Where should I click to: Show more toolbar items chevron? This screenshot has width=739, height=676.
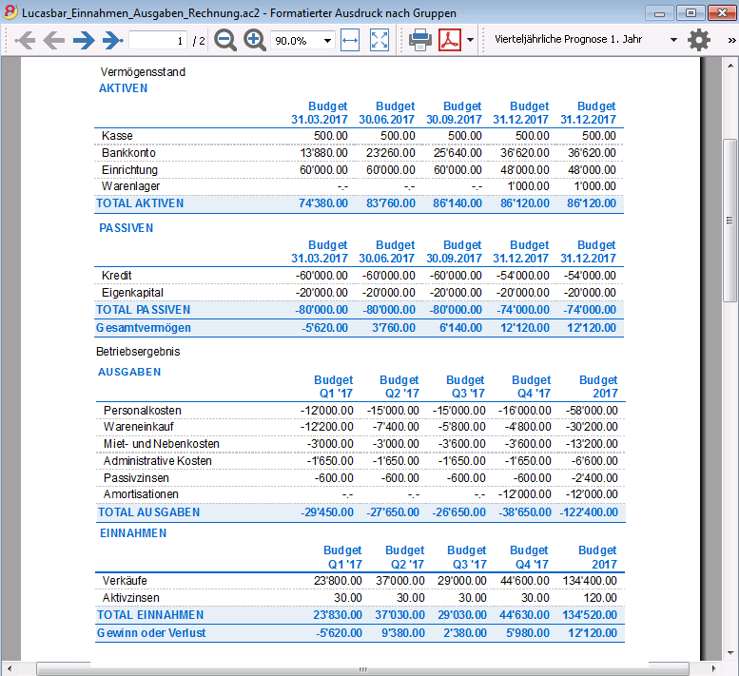pos(730,40)
